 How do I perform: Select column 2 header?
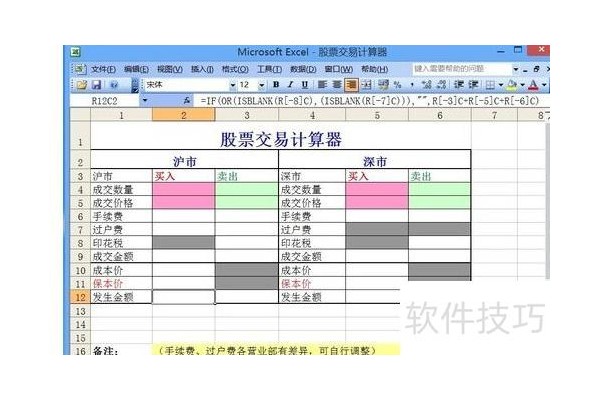click(x=184, y=115)
